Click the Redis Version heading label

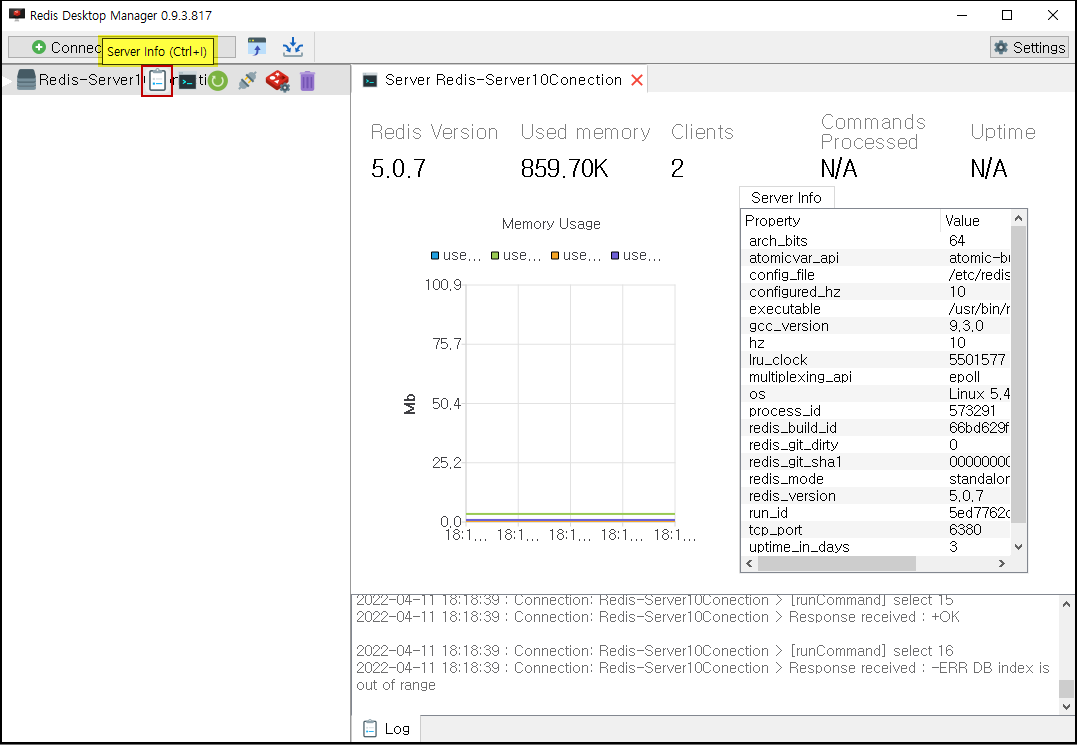pyautogui.click(x=434, y=132)
